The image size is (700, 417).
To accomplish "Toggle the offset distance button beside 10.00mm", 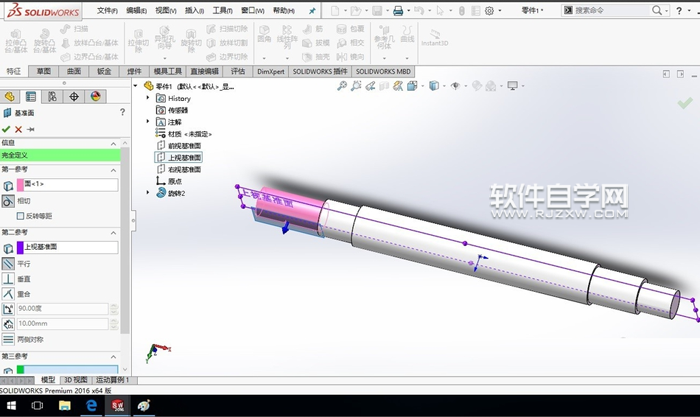I will (x=8, y=324).
